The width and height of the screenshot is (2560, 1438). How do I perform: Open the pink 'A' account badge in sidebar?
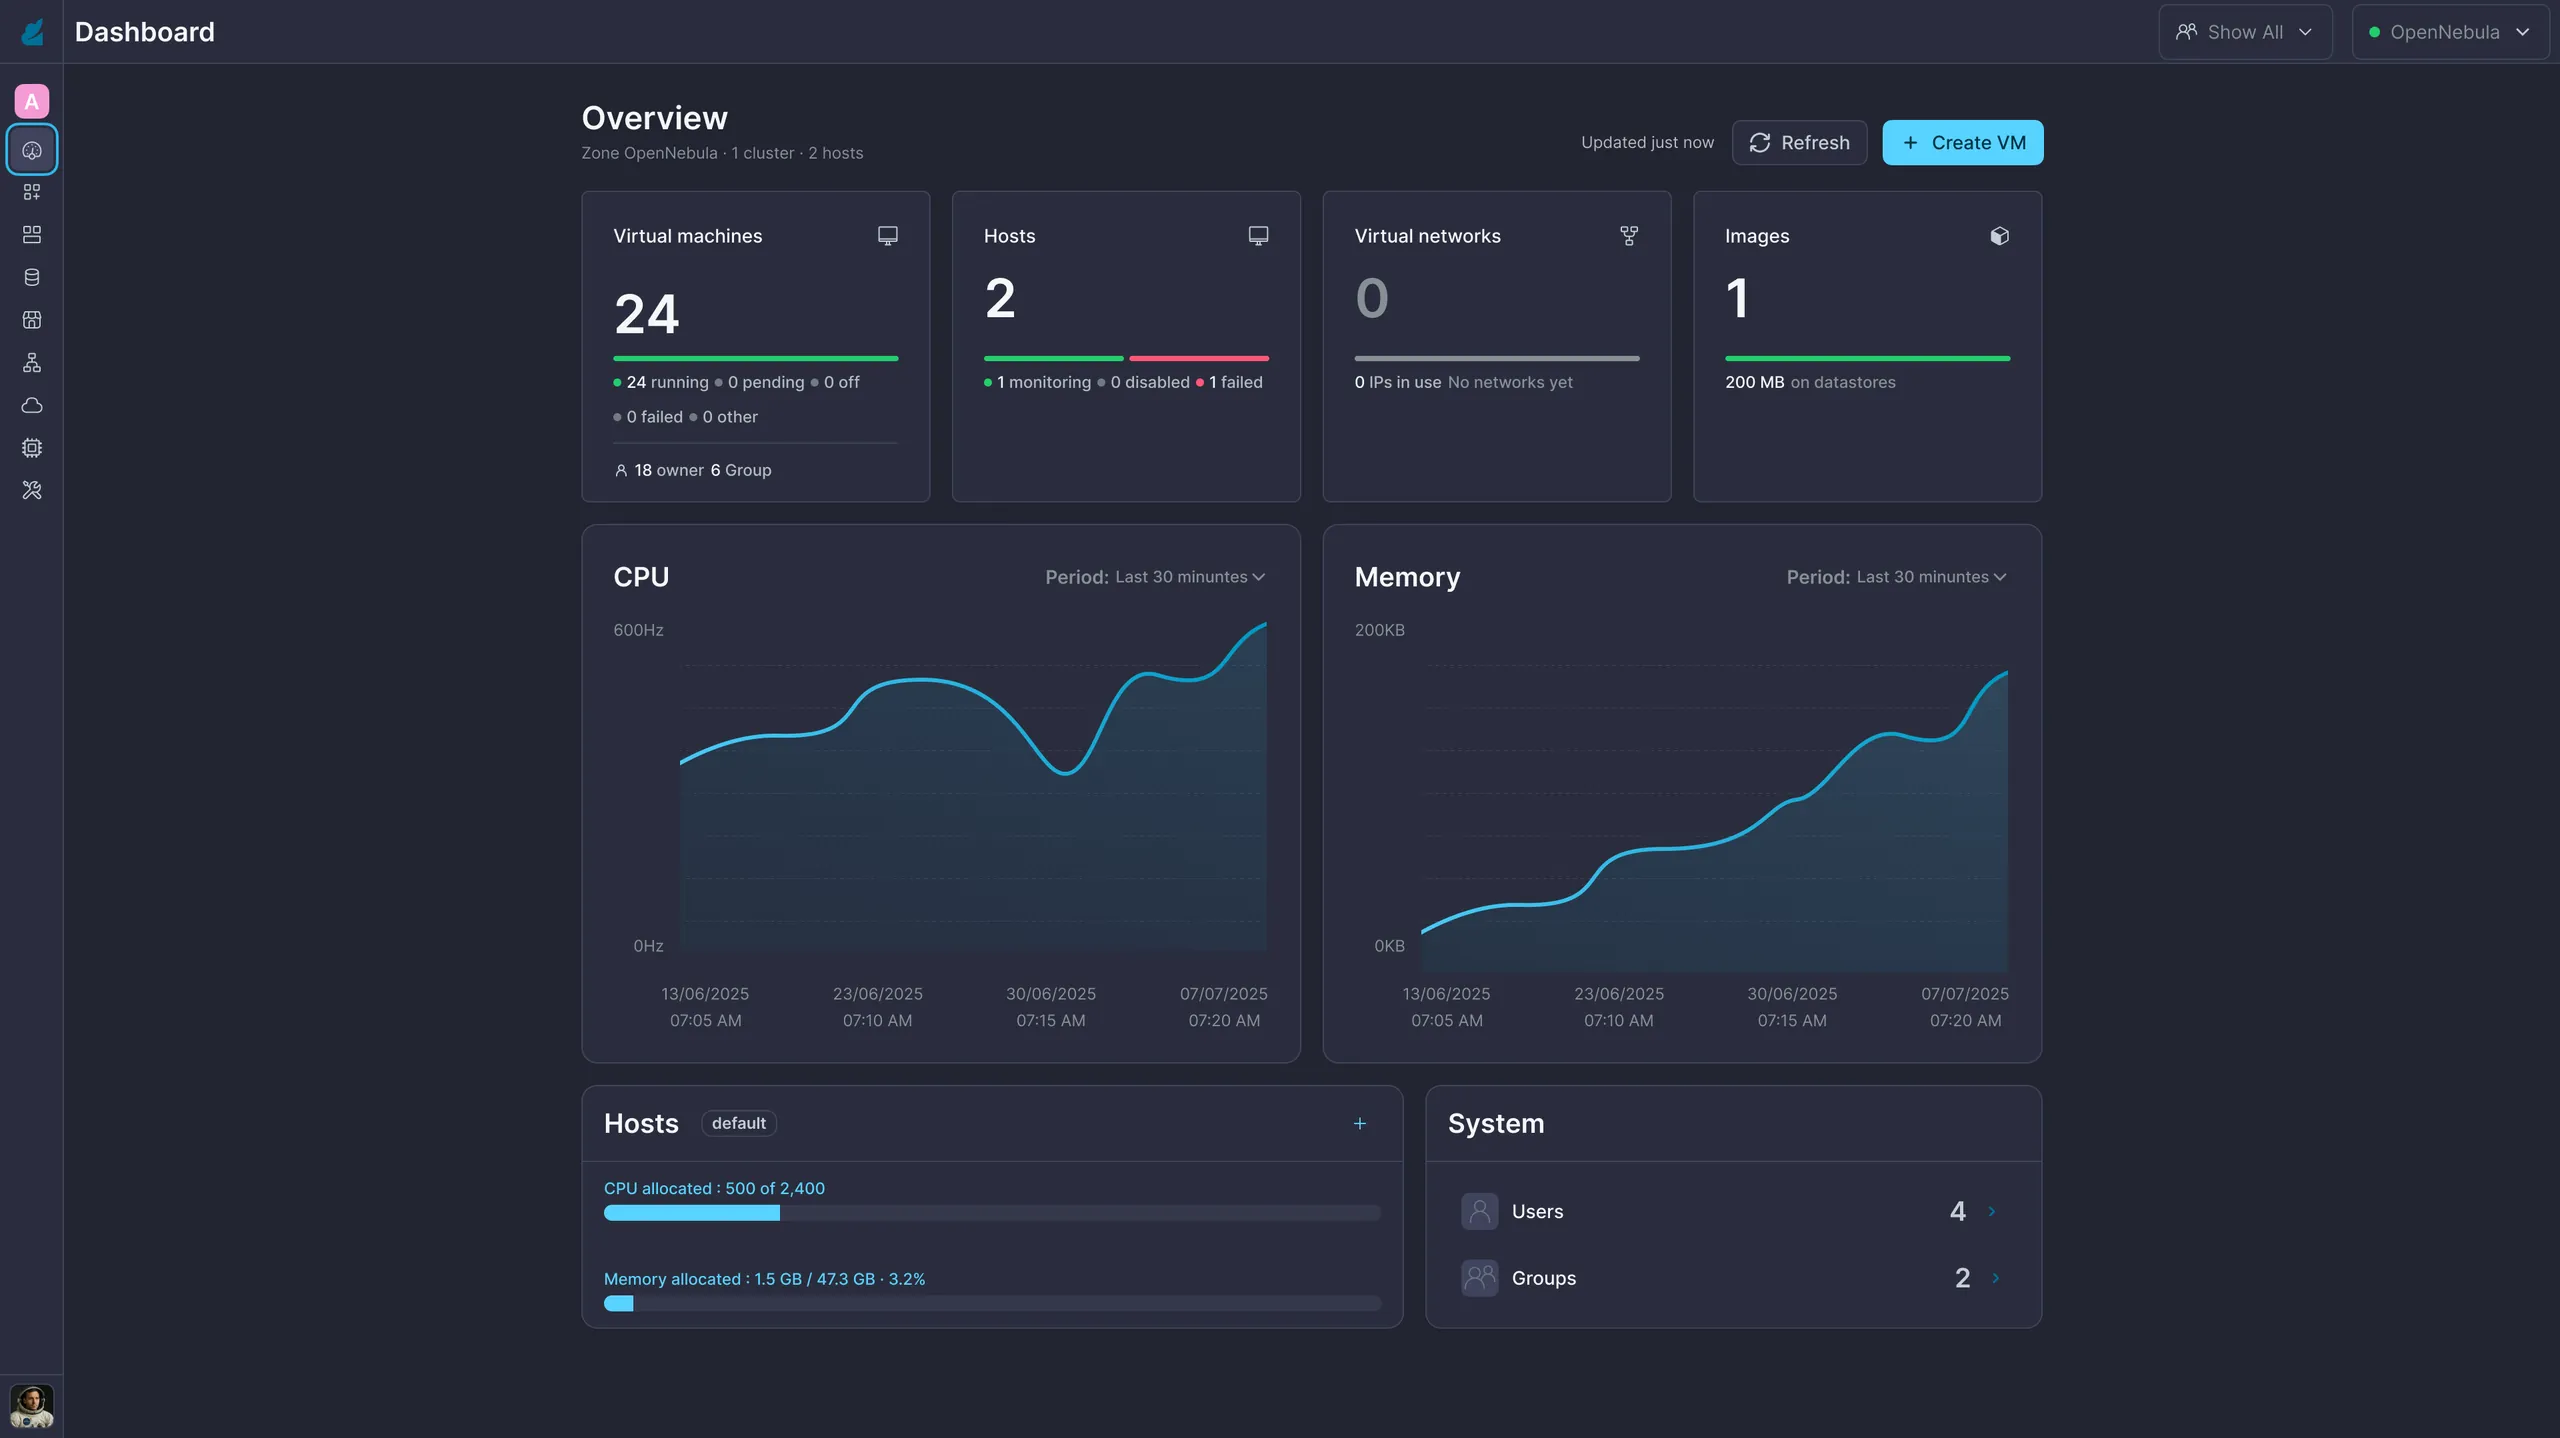point(32,101)
